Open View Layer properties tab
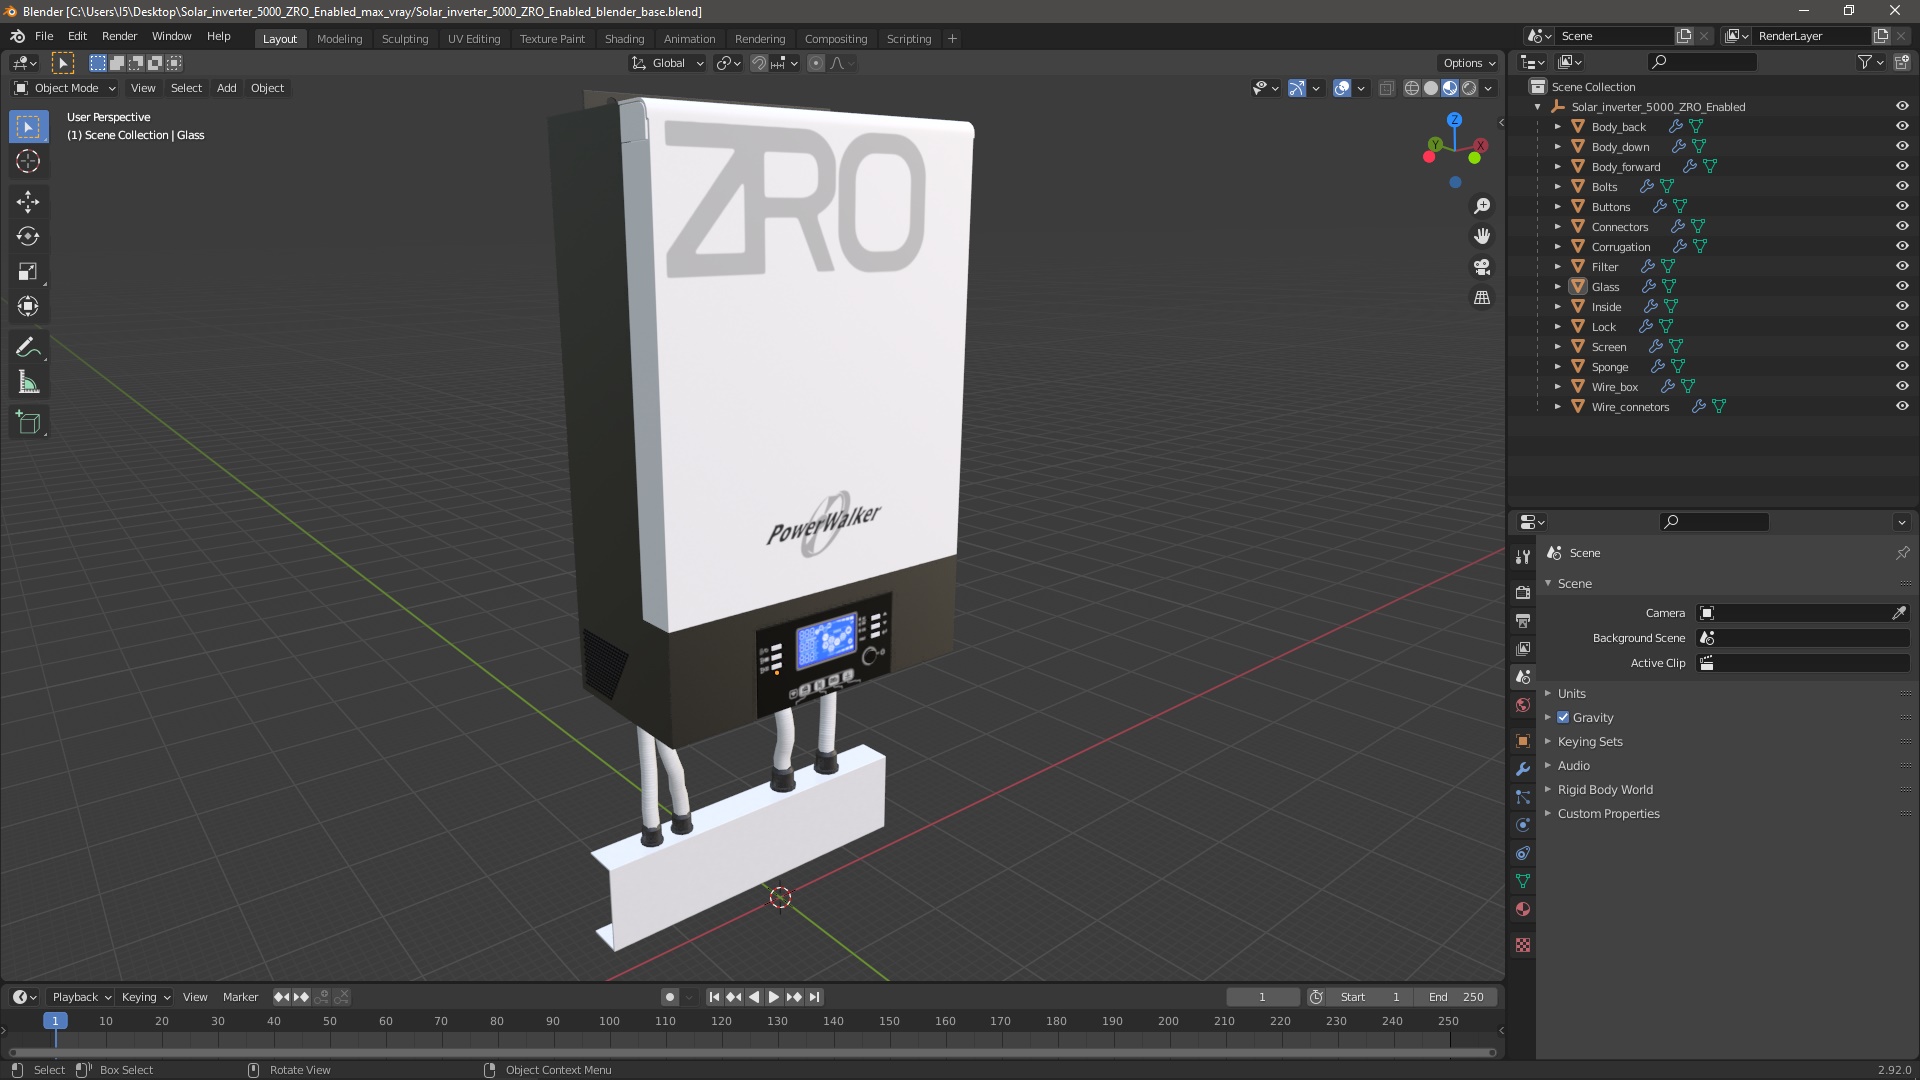 pyautogui.click(x=1523, y=649)
